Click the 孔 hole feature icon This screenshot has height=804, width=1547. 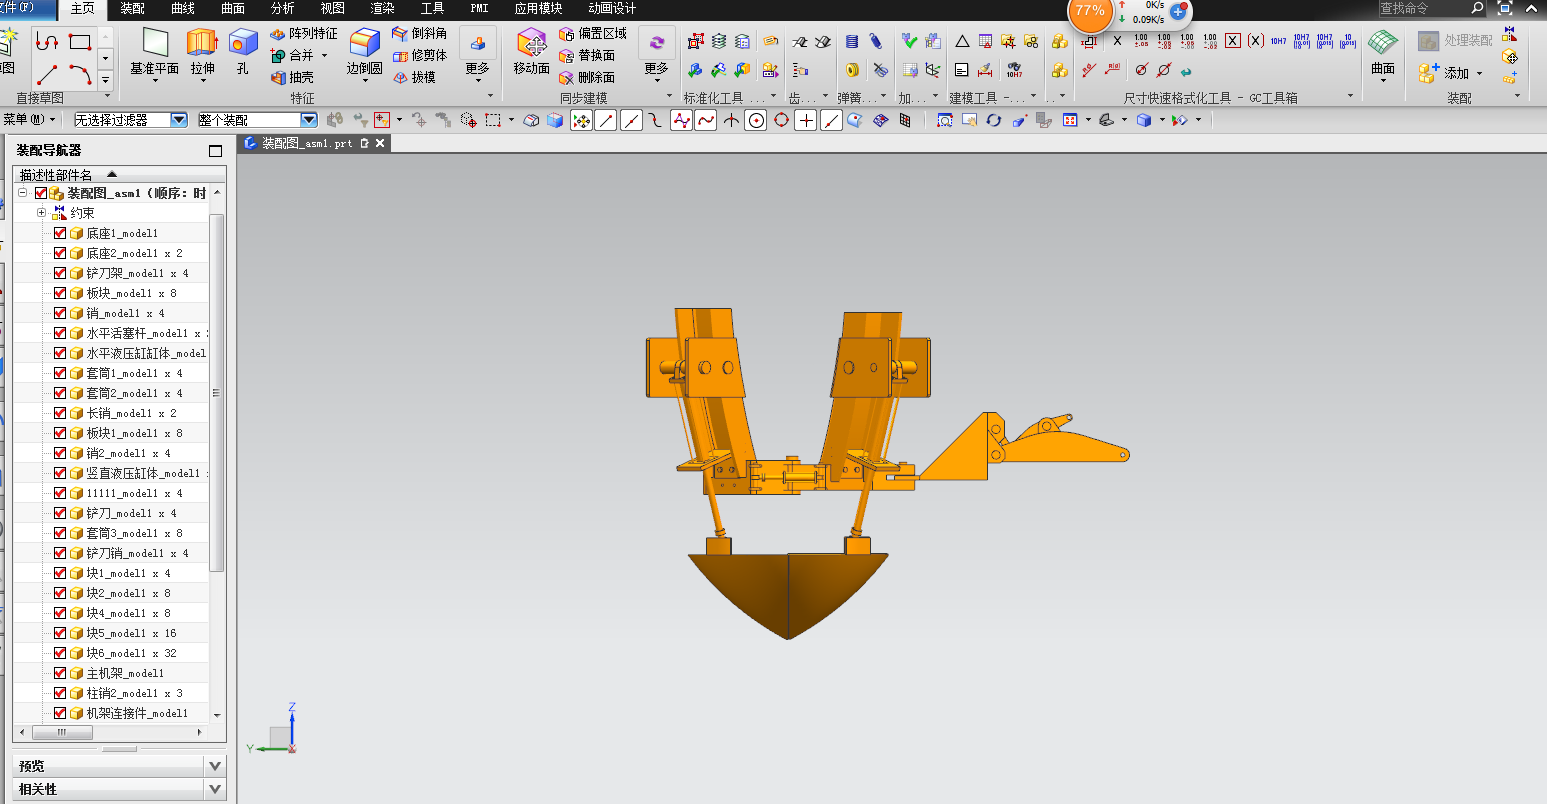[x=243, y=42]
